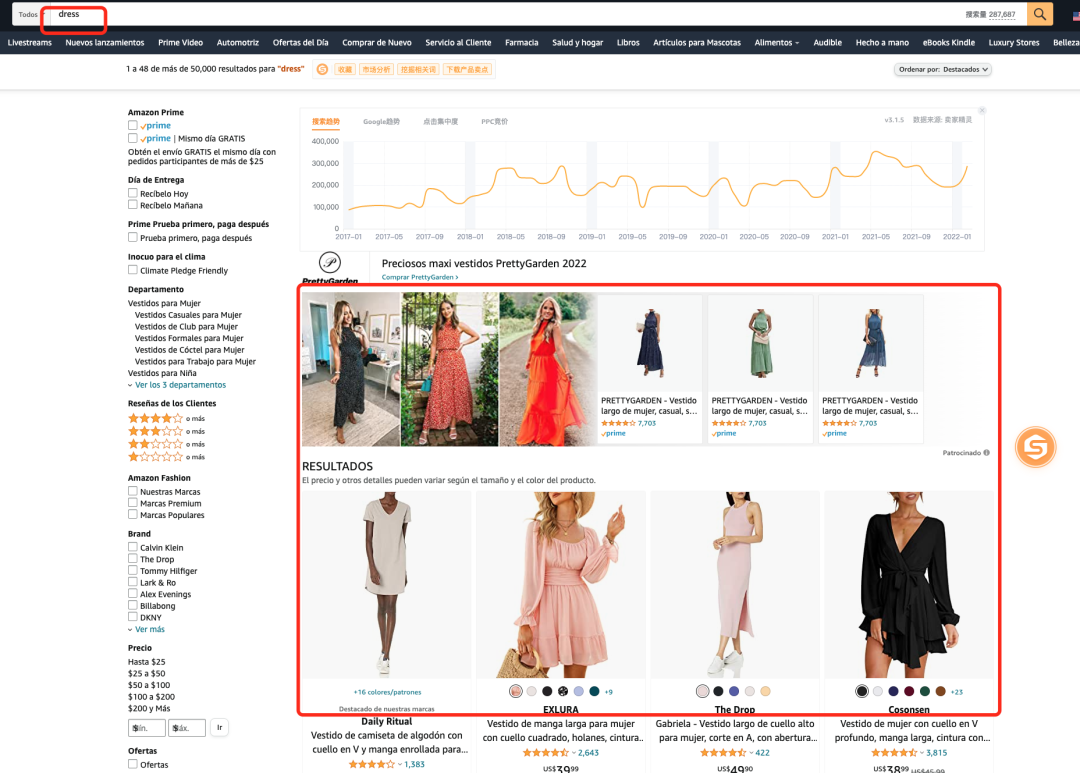Click the PrettyGarden brand logo
This screenshot has height=773, width=1080.
coord(329,266)
